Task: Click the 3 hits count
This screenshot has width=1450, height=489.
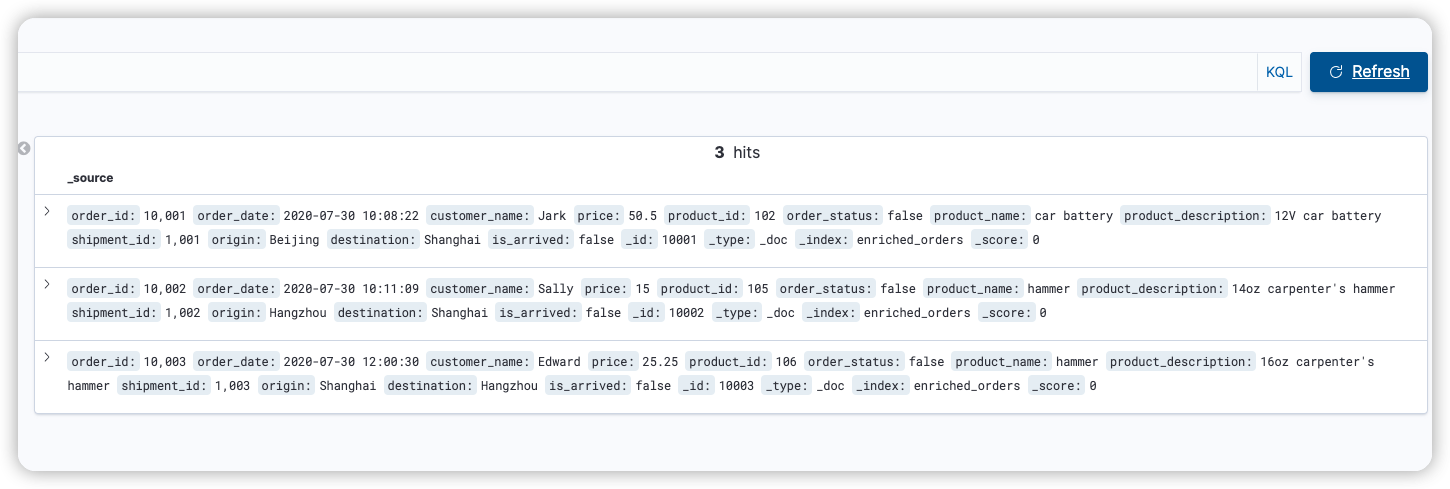Action: click(x=736, y=153)
